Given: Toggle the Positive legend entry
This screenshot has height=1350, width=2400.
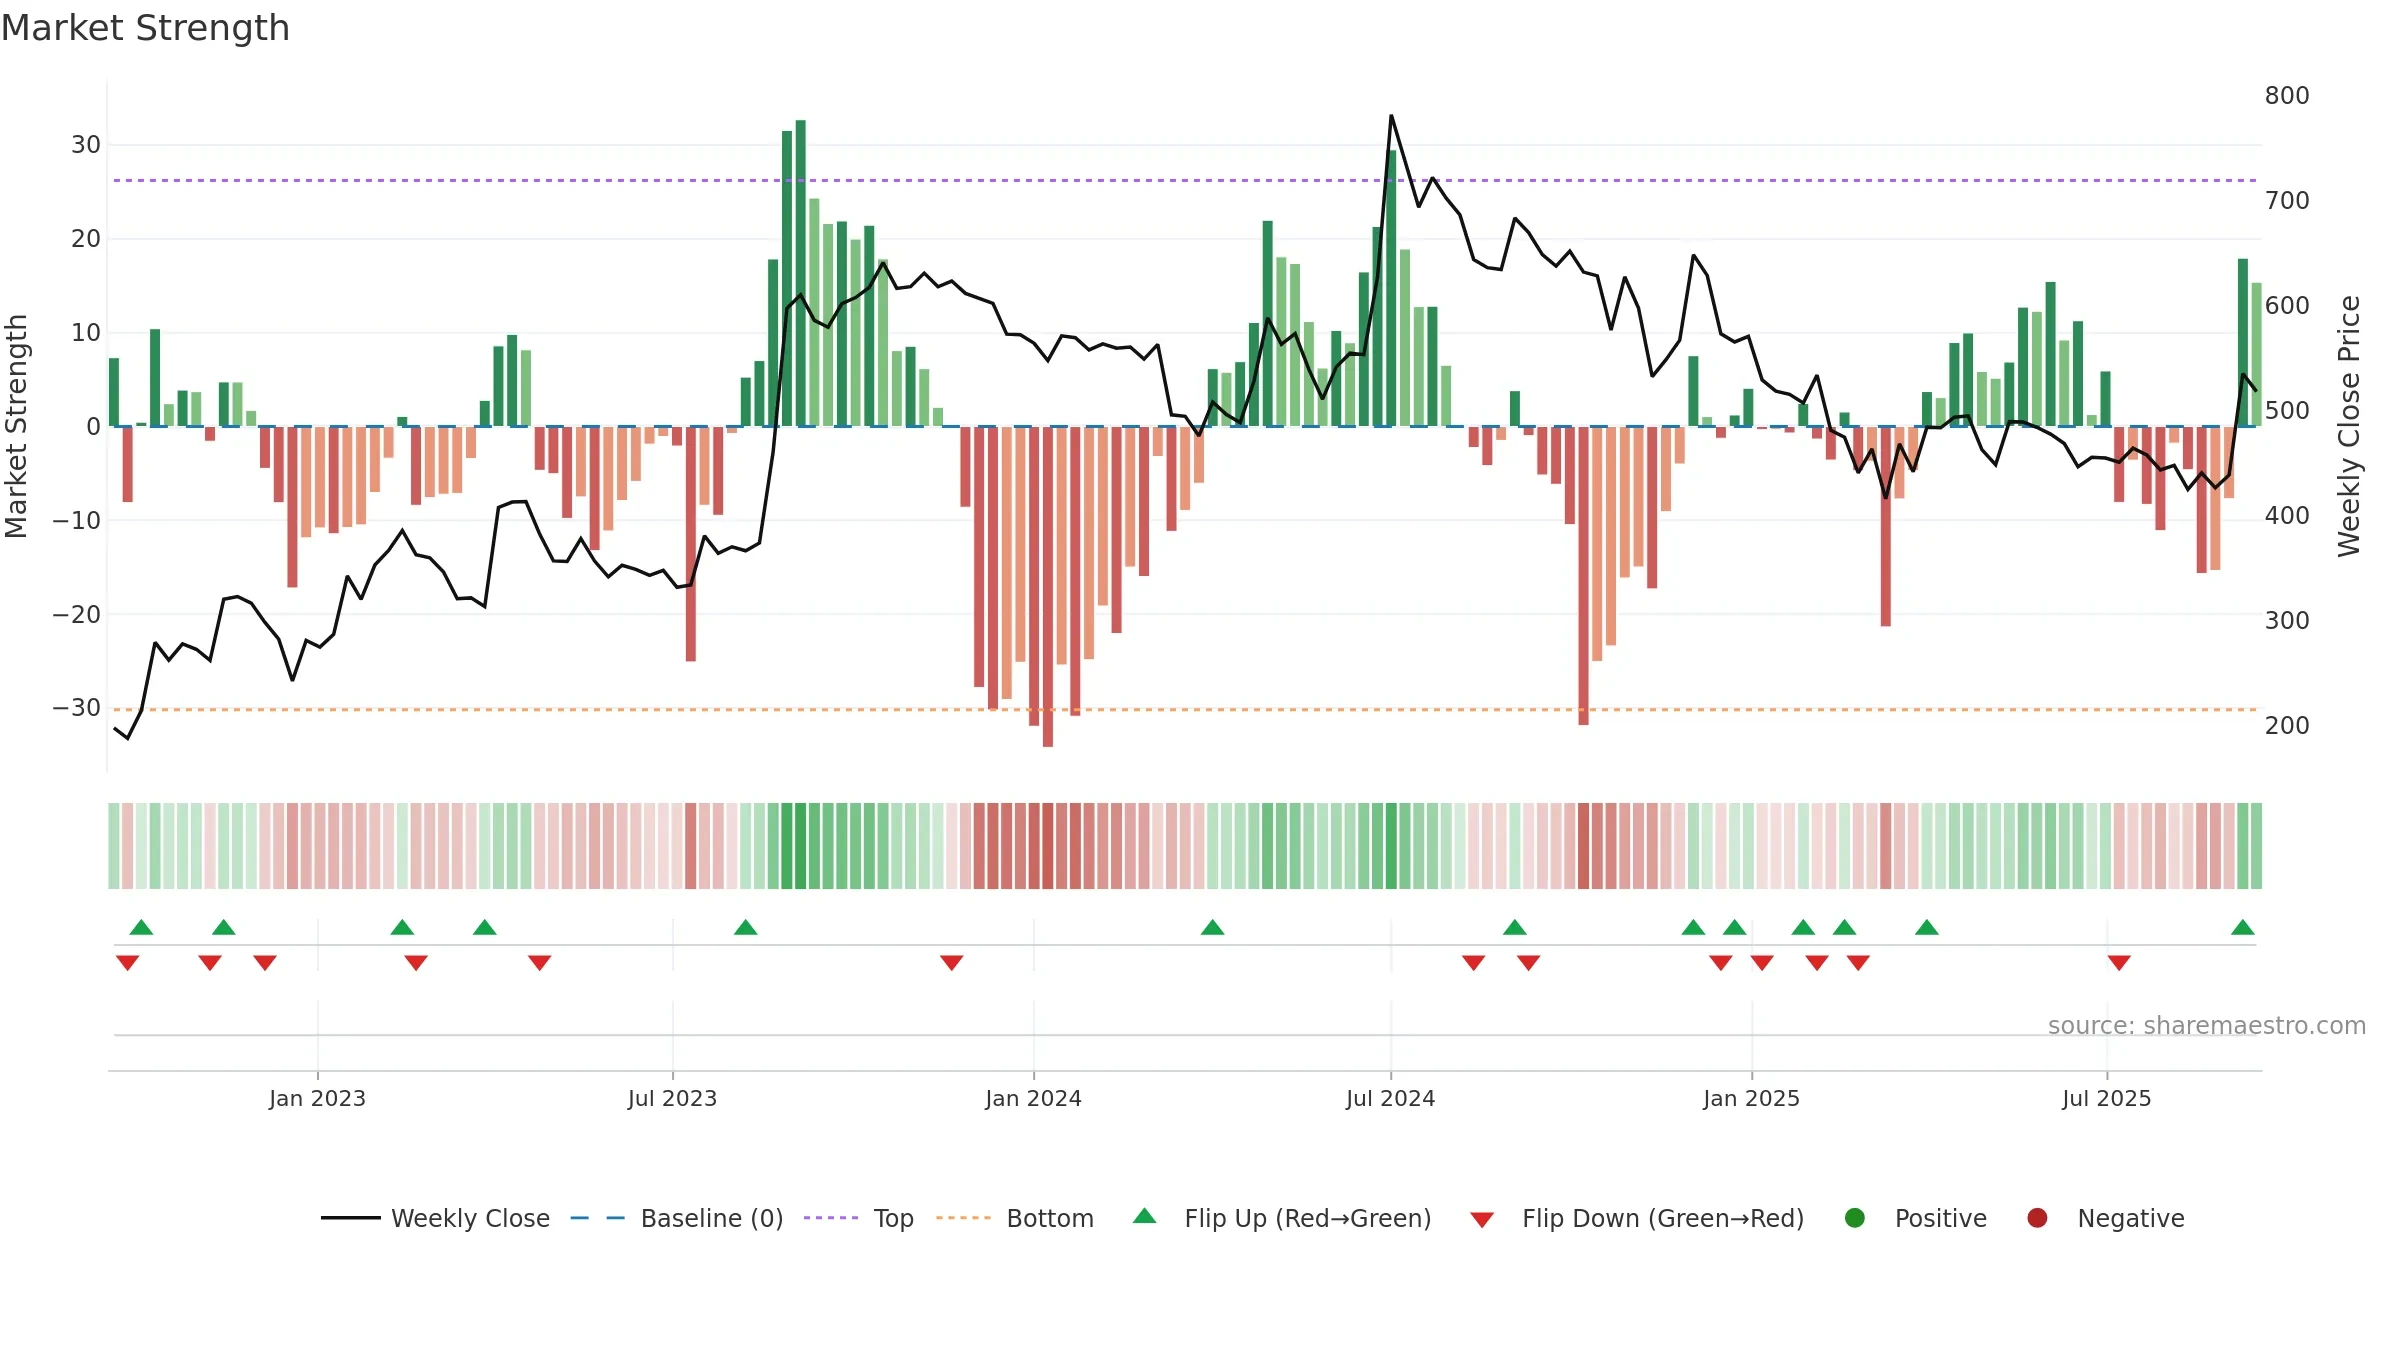Looking at the screenshot, I should click(x=1915, y=1218).
